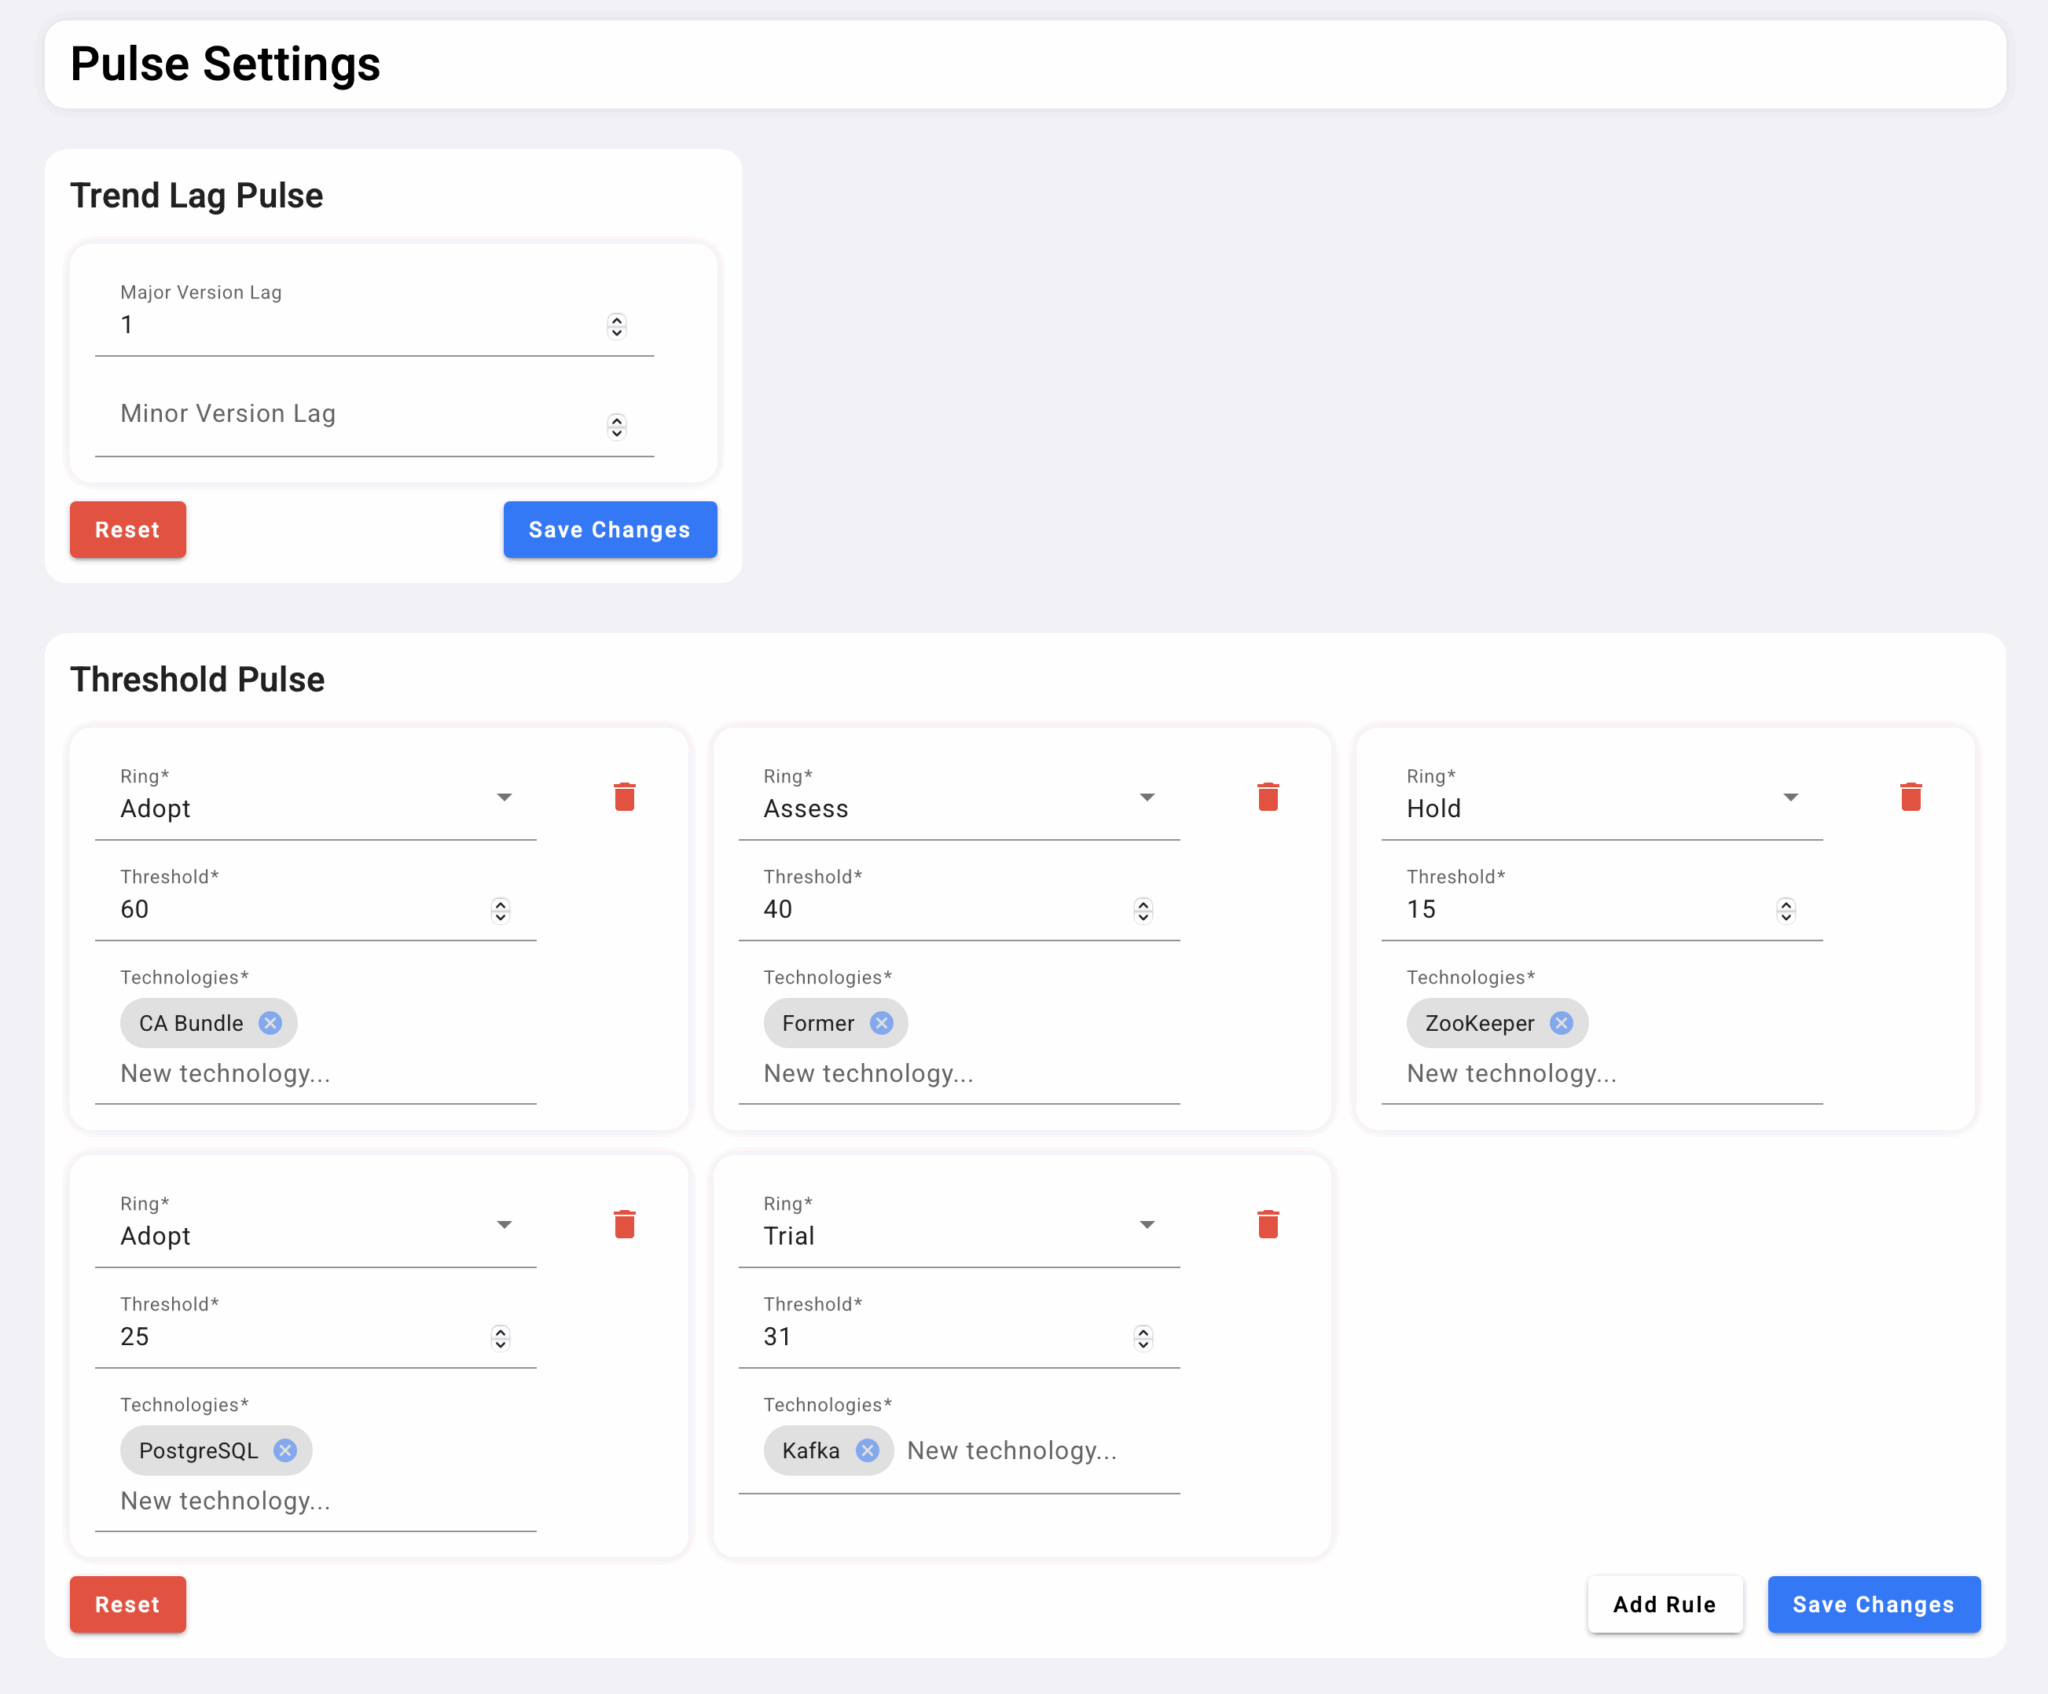
Task: Reset the Trend Lag Pulse settings
Action: [128, 530]
